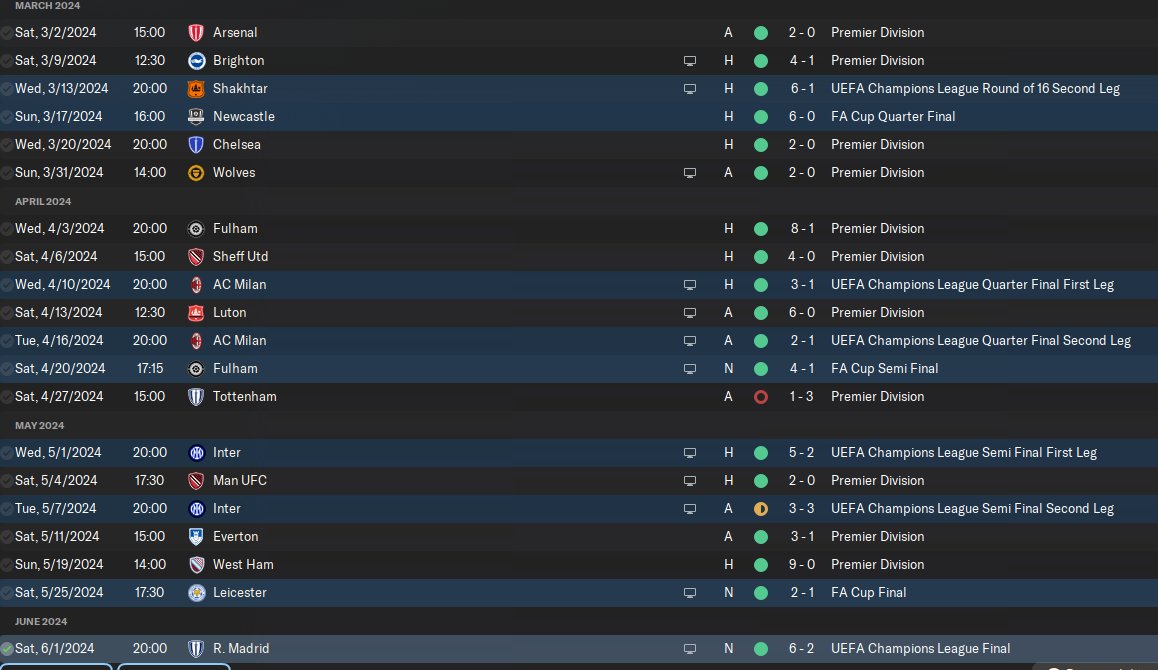Click the yellow draw indicator for 3 - 3 Inter match

click(761, 509)
